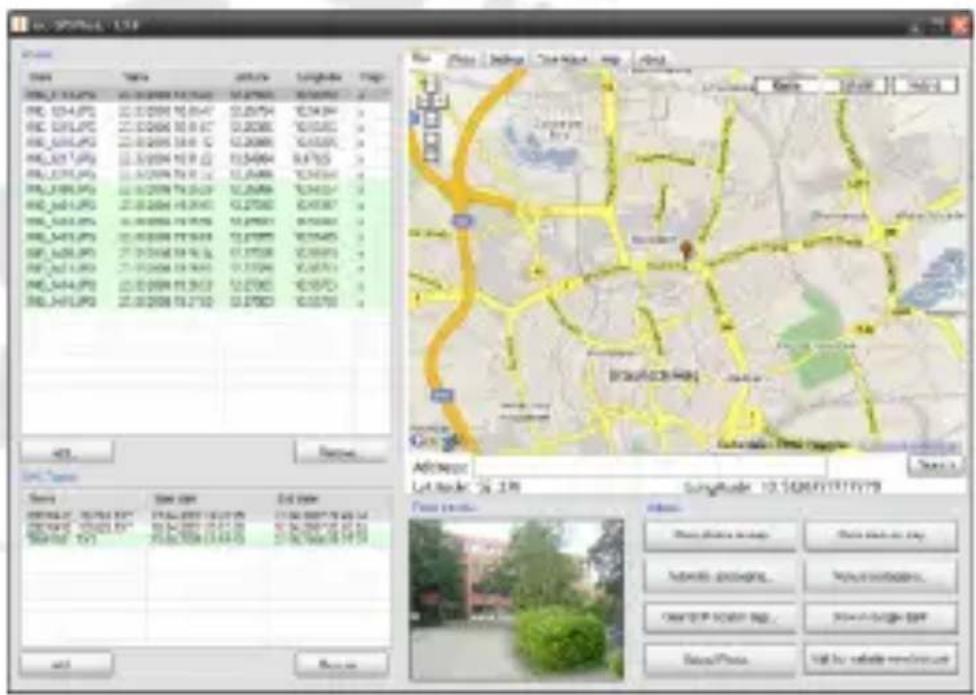
Task: Sort the photo list by Latitude column
Action: tap(253, 77)
